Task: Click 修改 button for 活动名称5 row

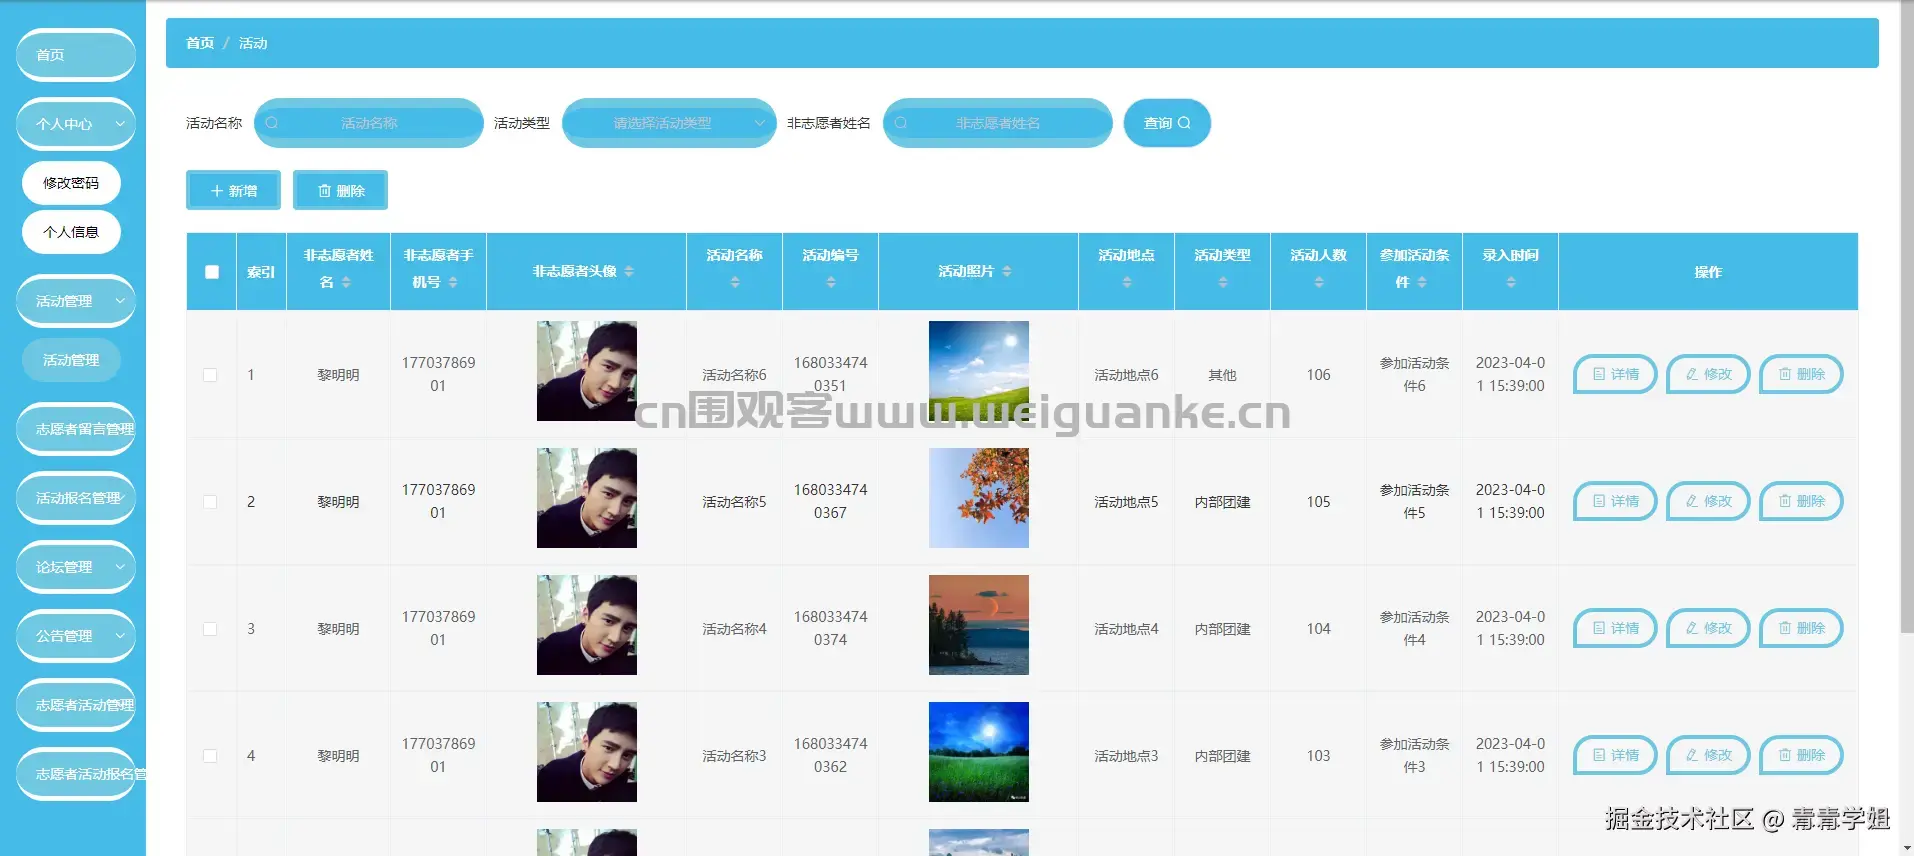Action: point(1708,501)
